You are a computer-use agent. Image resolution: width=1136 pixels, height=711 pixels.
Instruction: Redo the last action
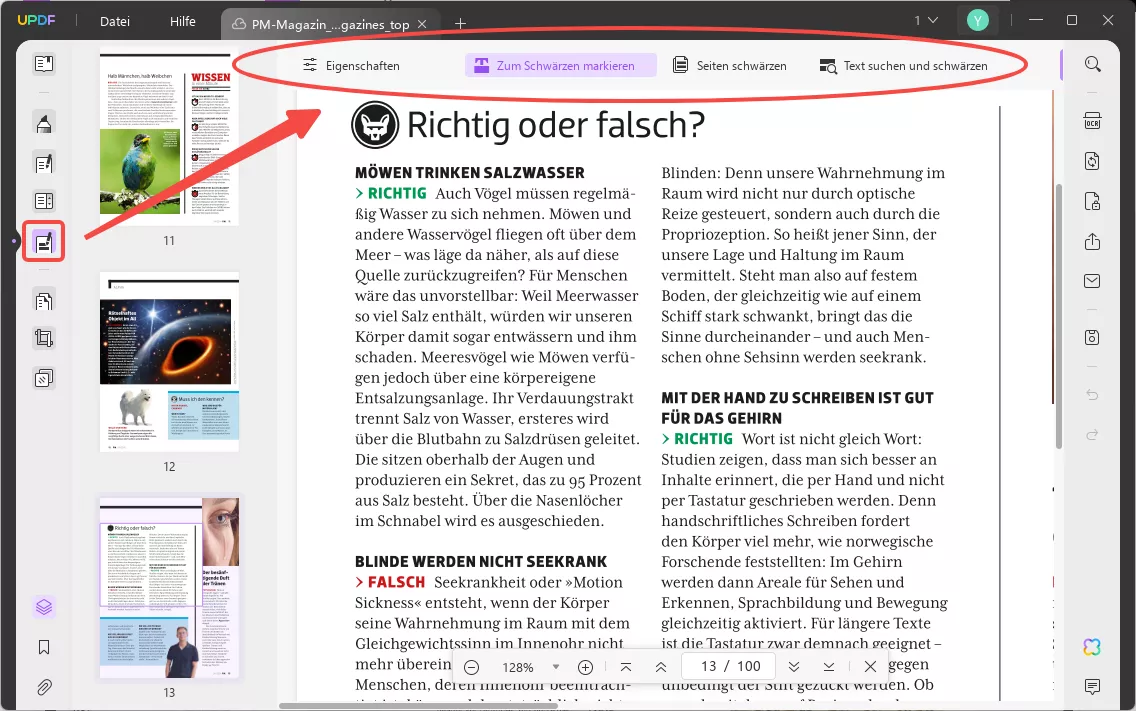[x=1093, y=434]
